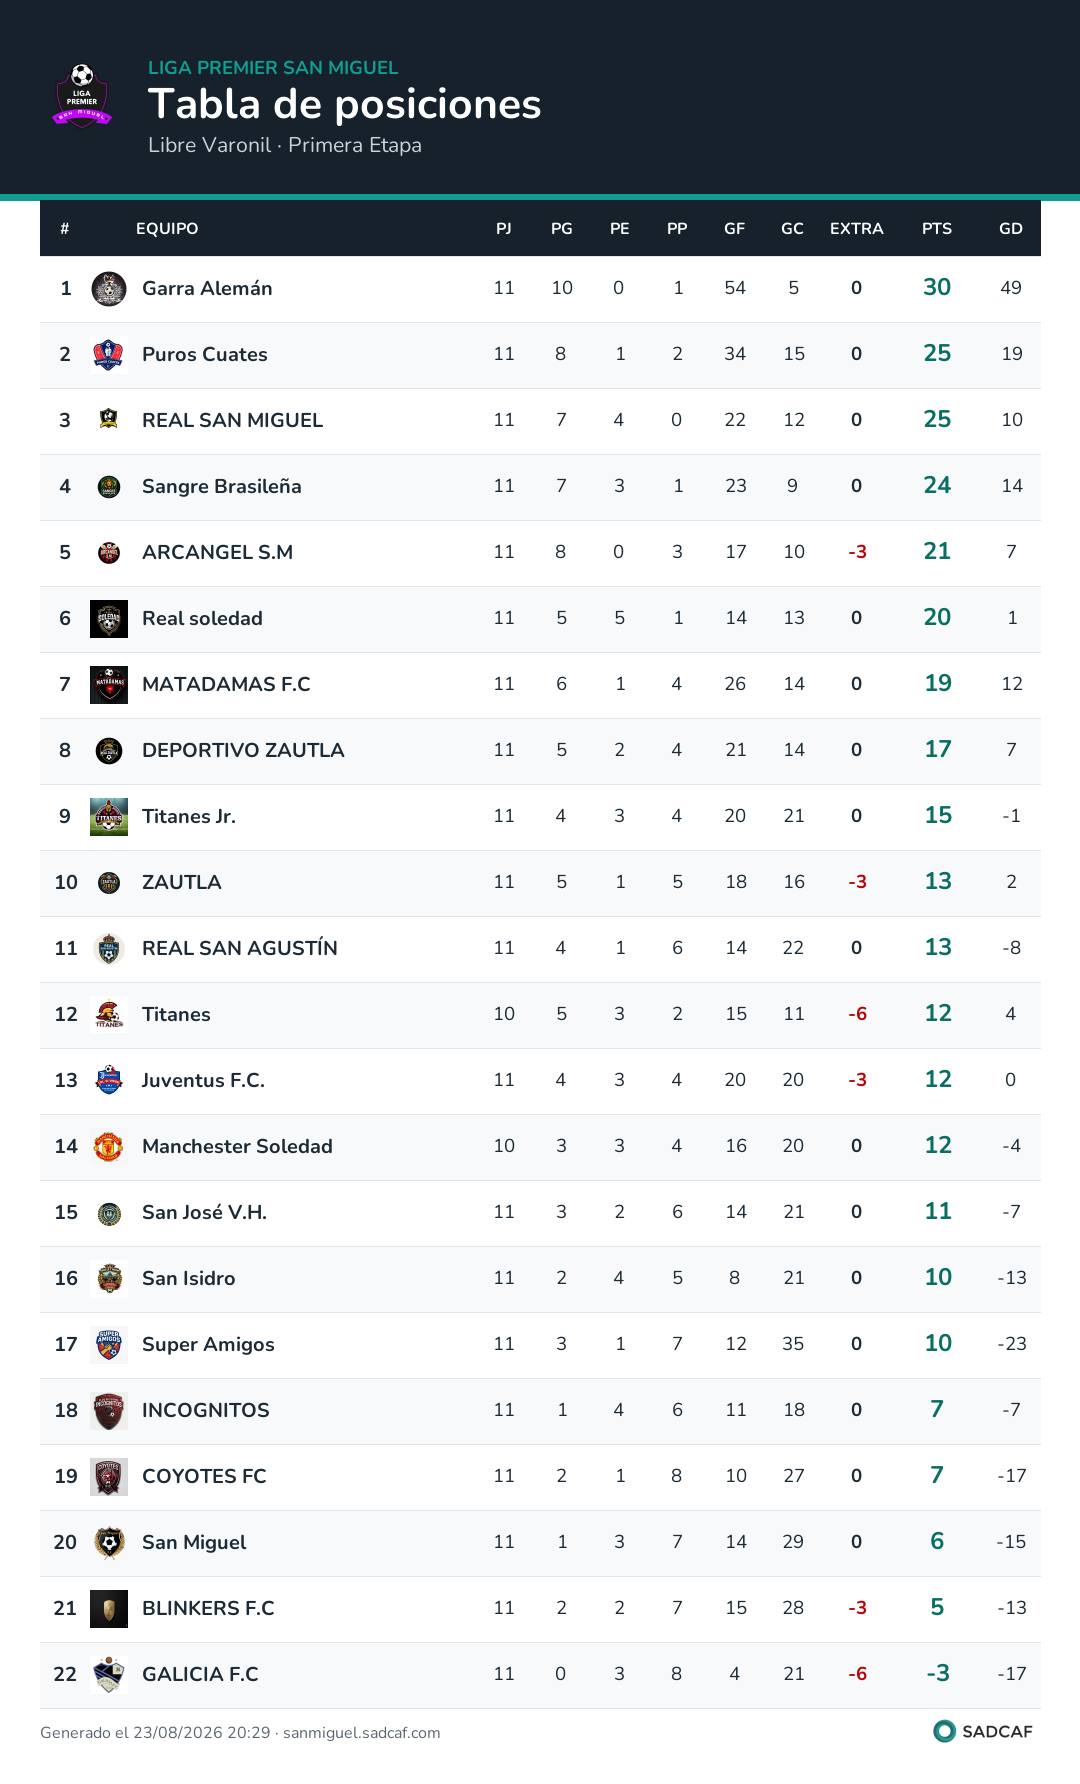The width and height of the screenshot is (1080, 1784).
Task: Click the Garra Alemán team crest
Action: click(x=109, y=289)
